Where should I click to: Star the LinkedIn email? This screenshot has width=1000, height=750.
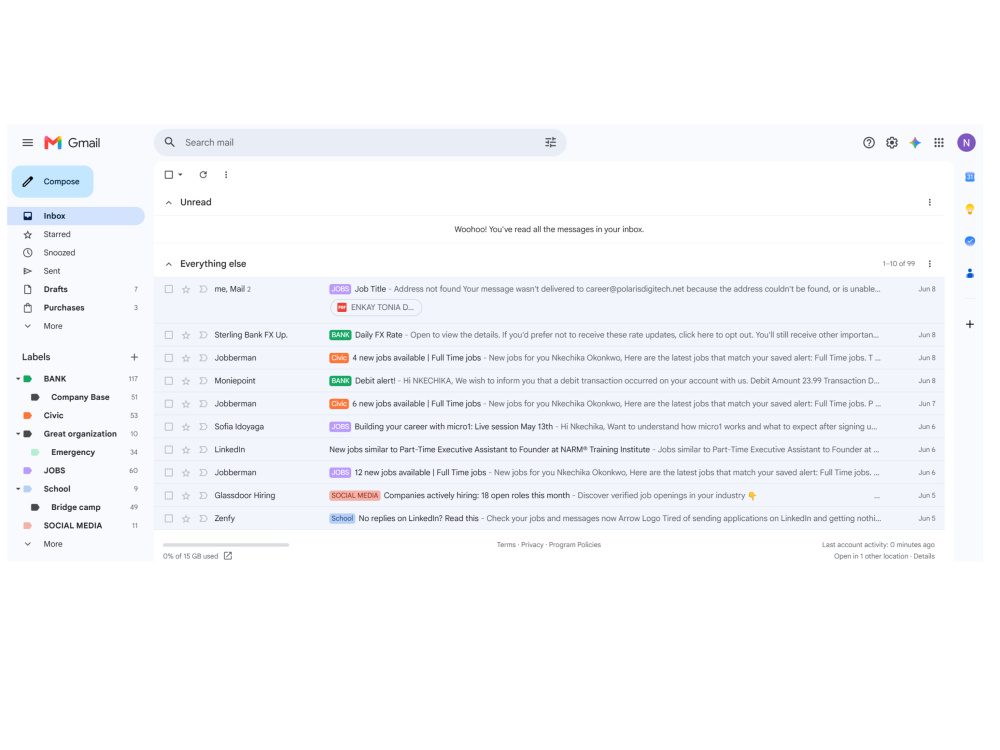point(186,450)
